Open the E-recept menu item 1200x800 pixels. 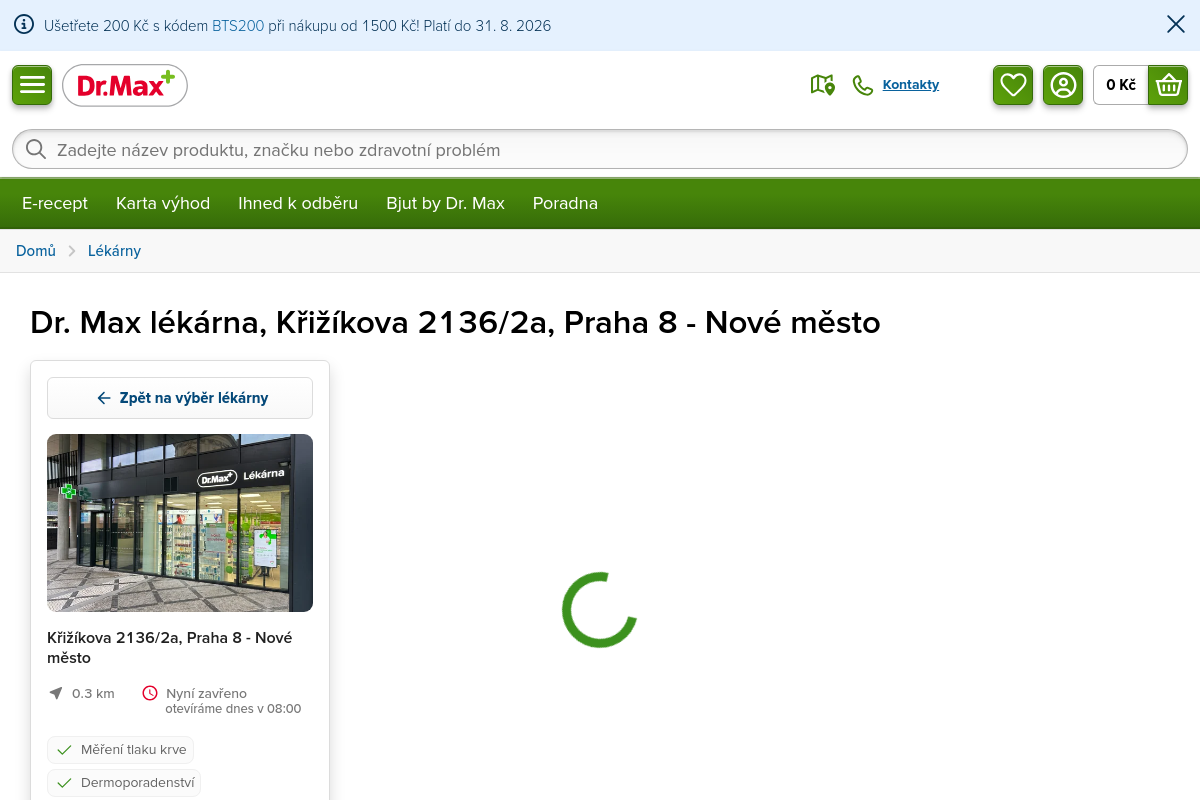[55, 203]
